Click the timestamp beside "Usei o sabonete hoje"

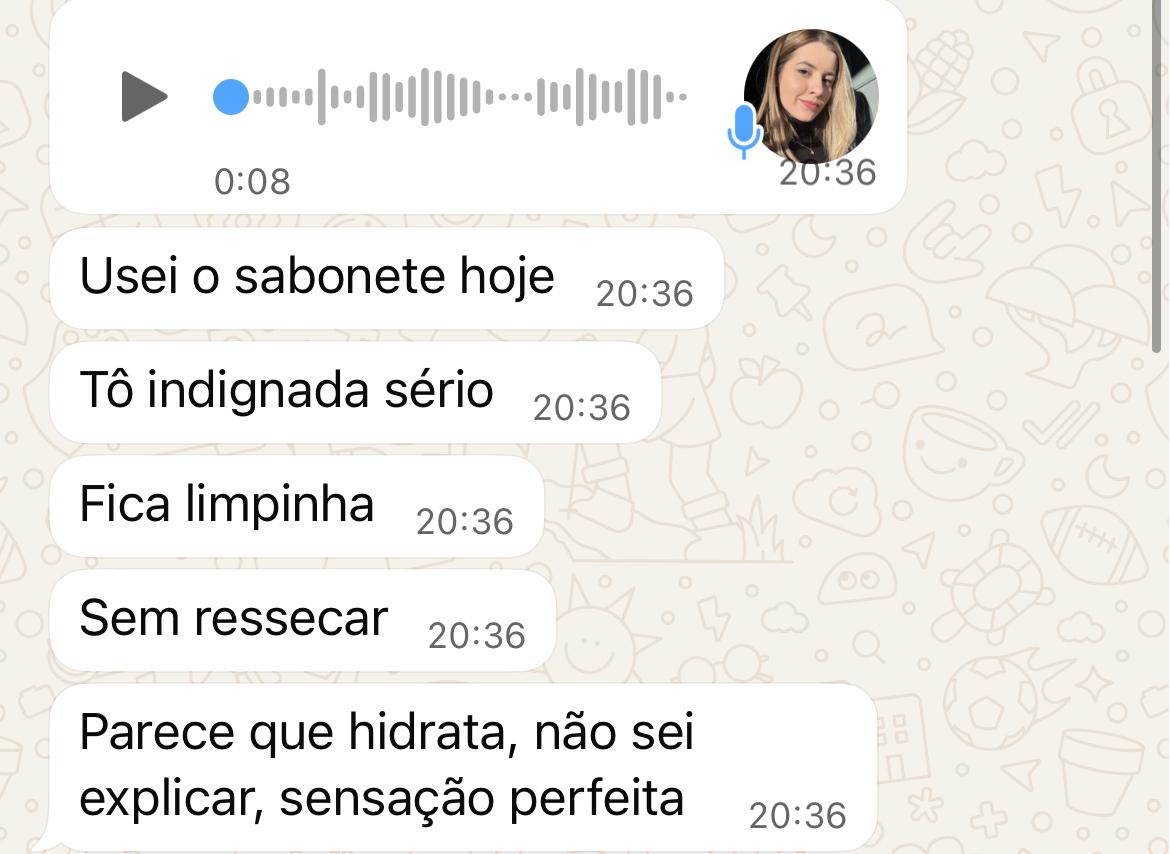pyautogui.click(x=645, y=294)
